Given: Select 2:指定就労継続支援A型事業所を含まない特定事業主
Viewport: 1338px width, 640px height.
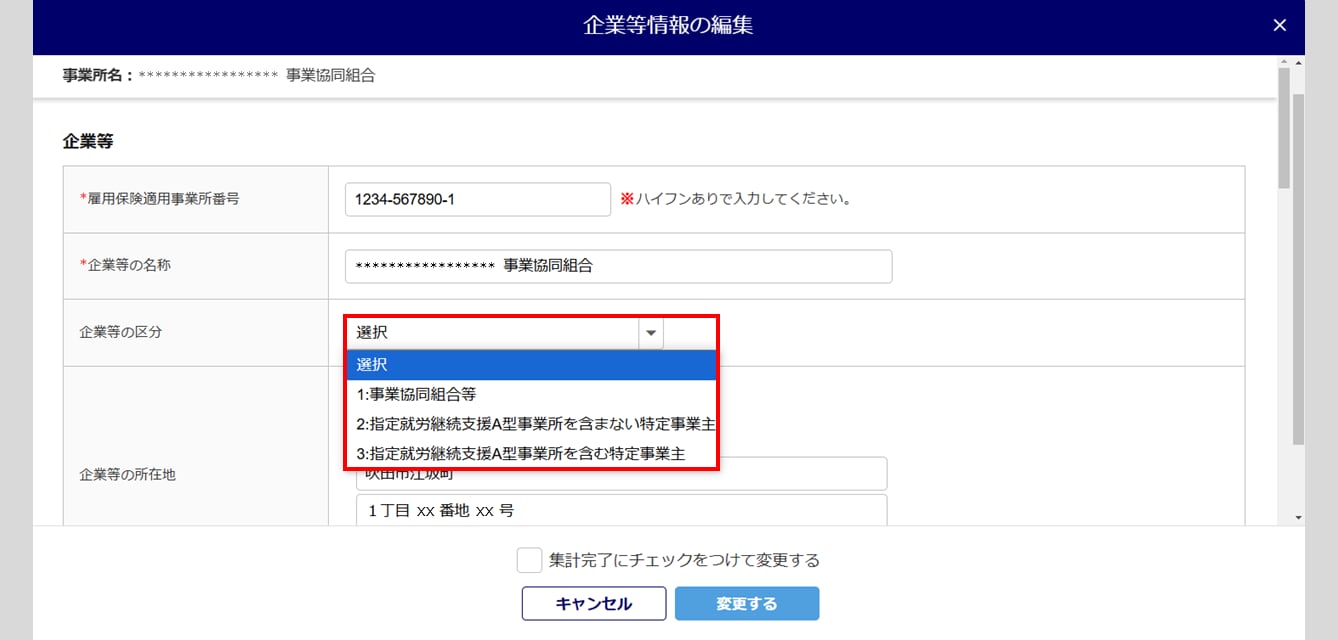Looking at the screenshot, I should click(531, 424).
